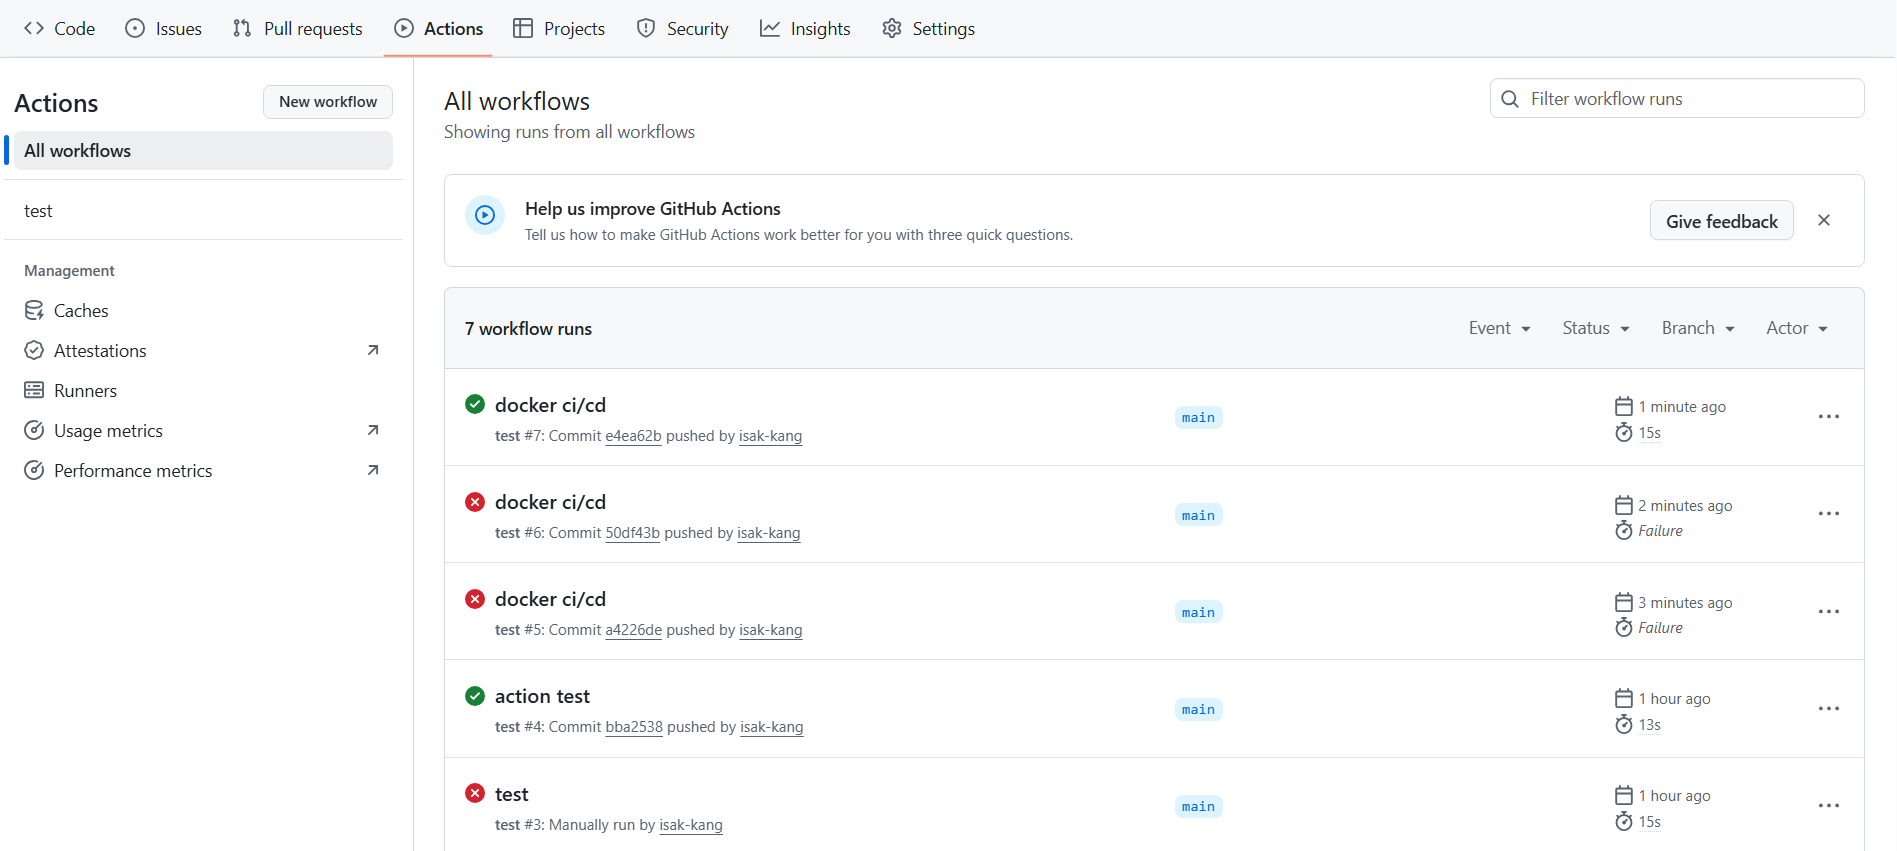The image size is (1897, 851).
Task: Expand the Event filter dropdown
Action: (1500, 328)
